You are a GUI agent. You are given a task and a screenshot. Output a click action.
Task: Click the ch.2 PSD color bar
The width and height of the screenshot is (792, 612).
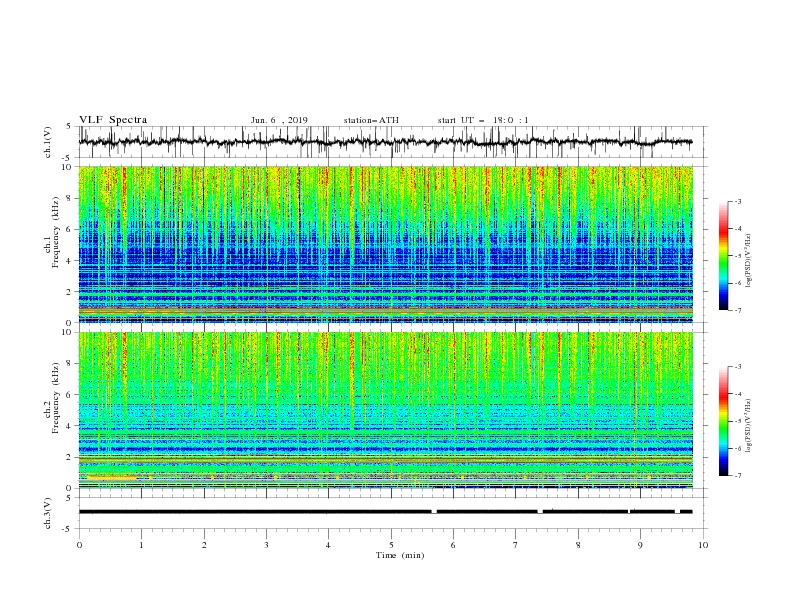723,421
